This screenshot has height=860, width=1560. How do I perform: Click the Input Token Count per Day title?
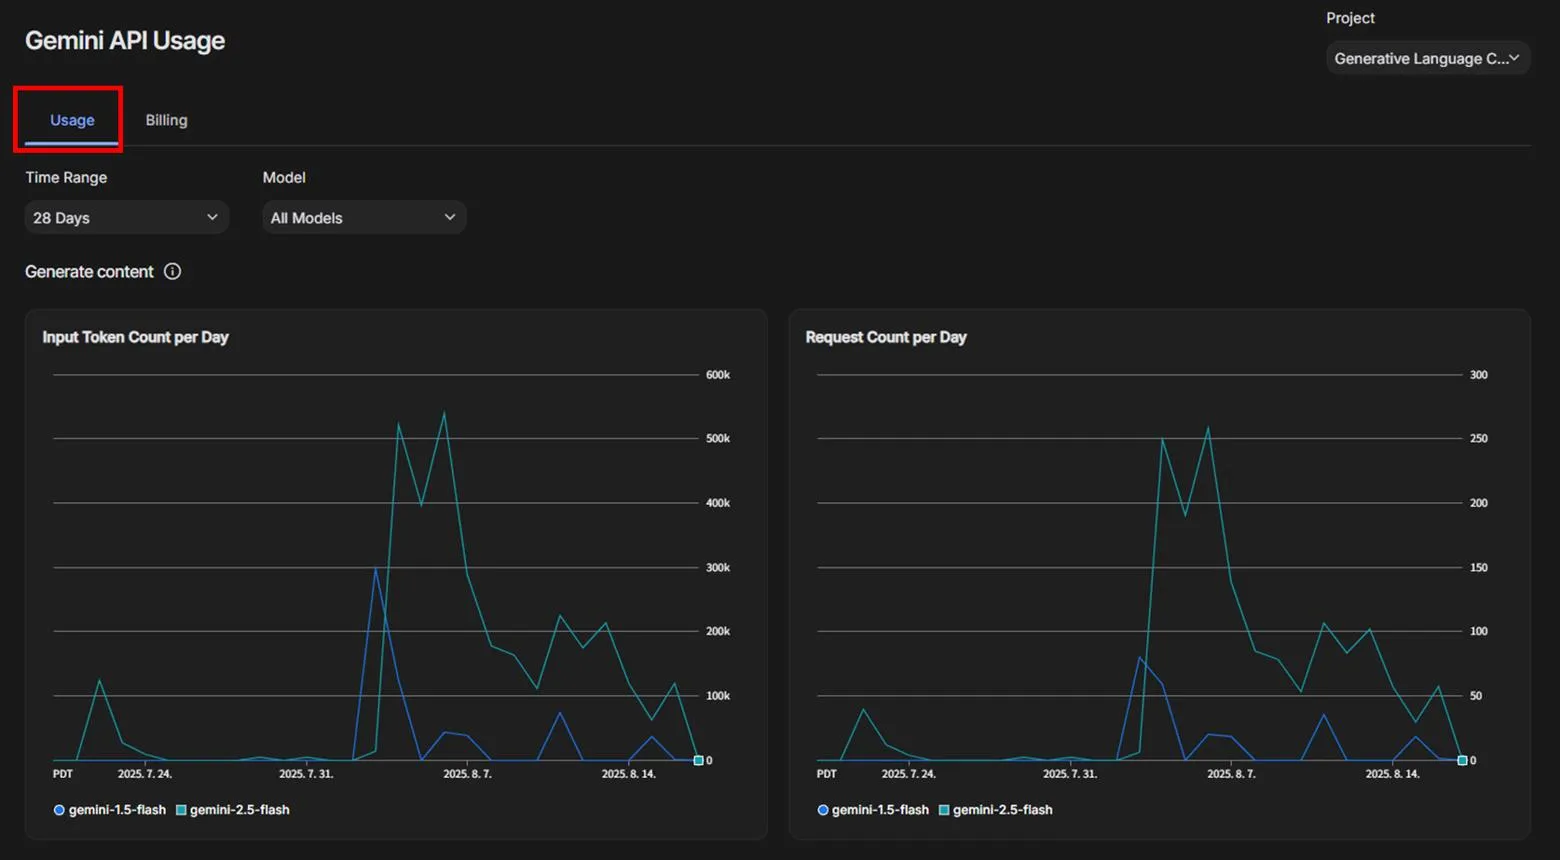[136, 337]
